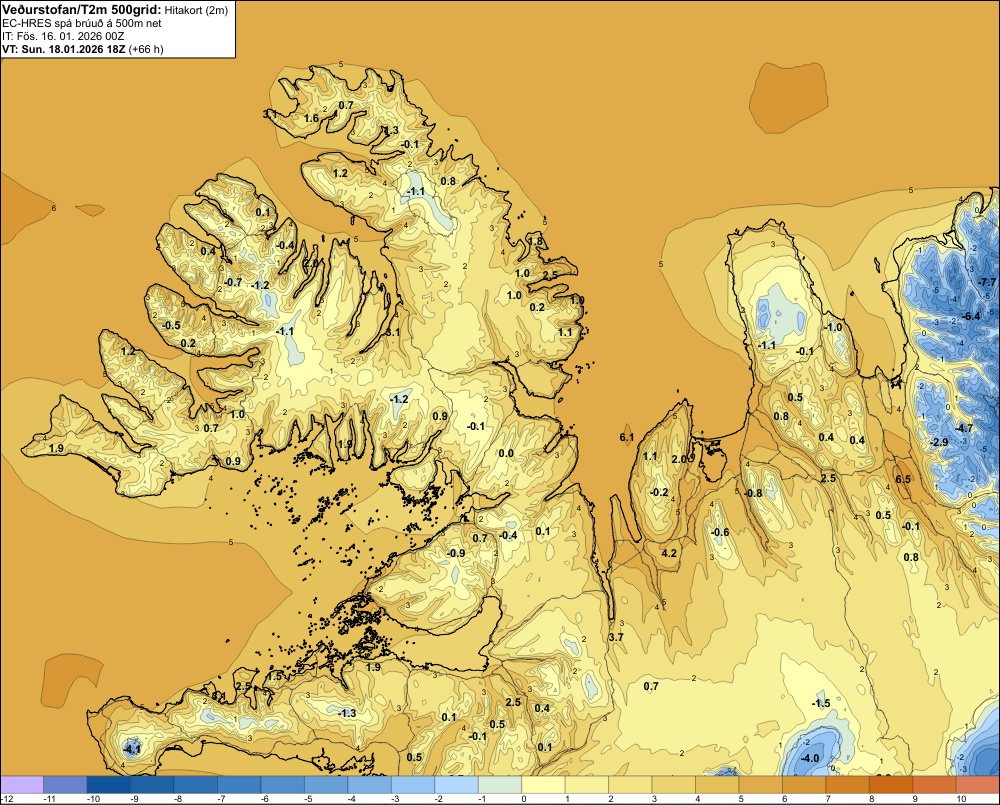The height and width of the screenshot is (805, 1000).
Task: Select the pale green legend swatch between -1 and 0
Action: pos(499,784)
